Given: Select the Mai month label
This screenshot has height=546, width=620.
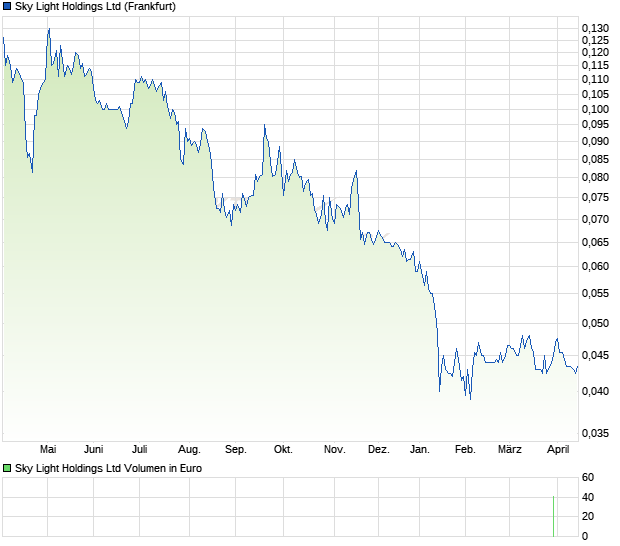Looking at the screenshot, I should (x=48, y=450).
